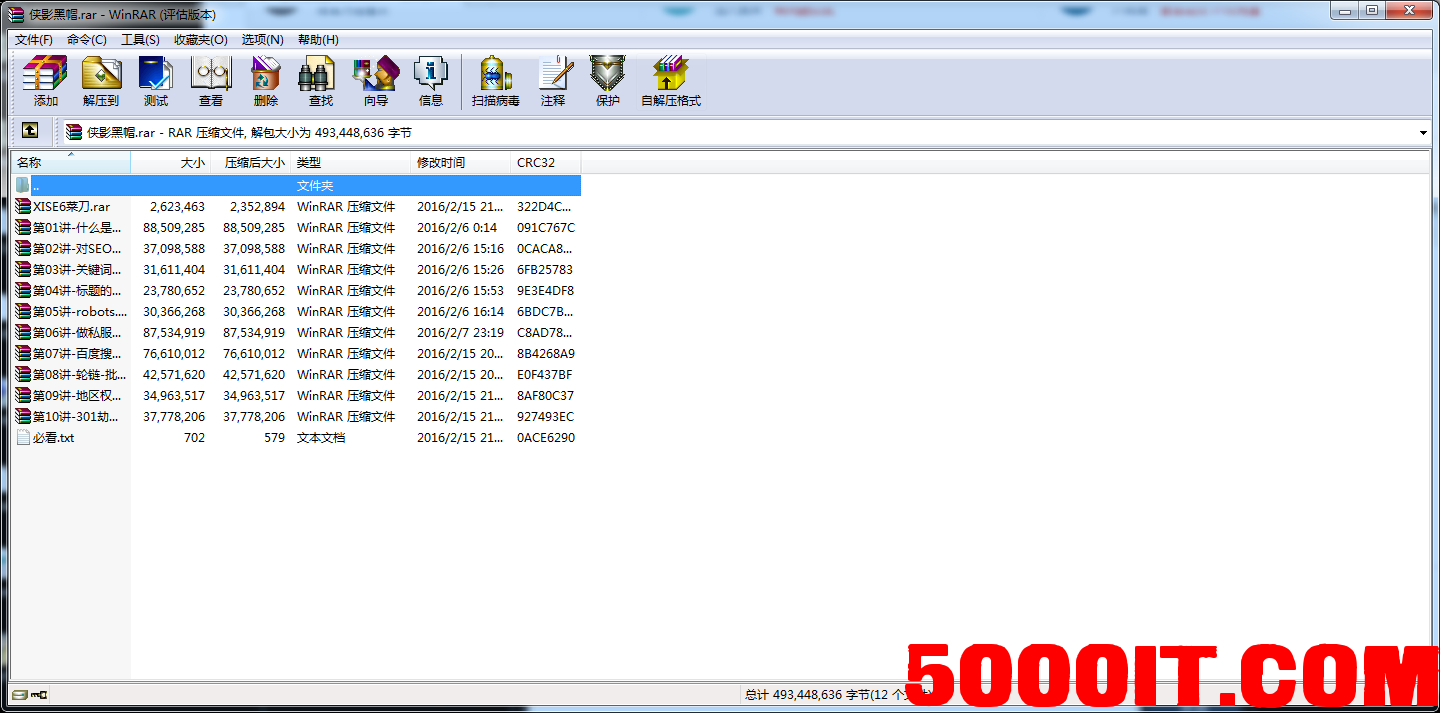The height and width of the screenshot is (713, 1440).
Task: Select the XISE6菜刀.rar archive icon
Action: (x=24, y=207)
